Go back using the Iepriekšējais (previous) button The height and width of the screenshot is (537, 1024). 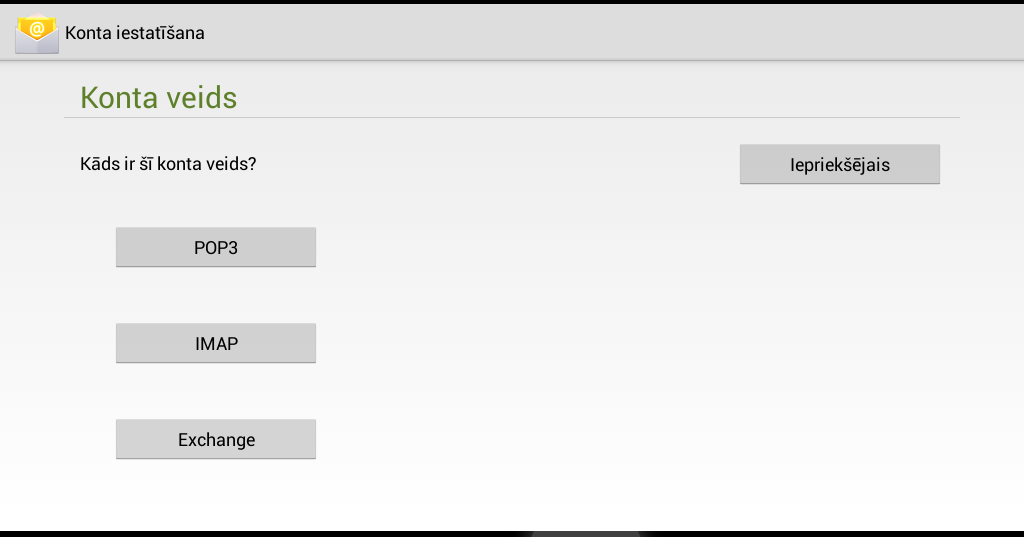839,165
